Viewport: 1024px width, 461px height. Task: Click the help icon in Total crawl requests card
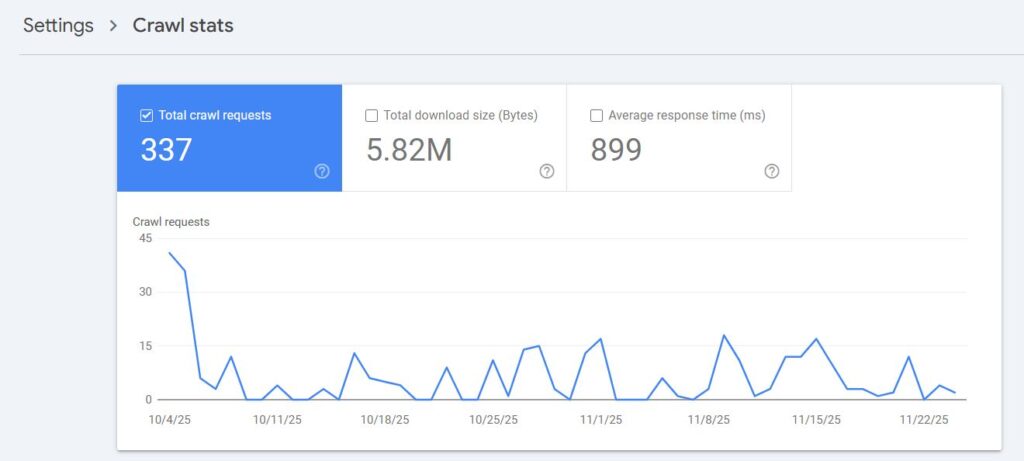coord(322,171)
